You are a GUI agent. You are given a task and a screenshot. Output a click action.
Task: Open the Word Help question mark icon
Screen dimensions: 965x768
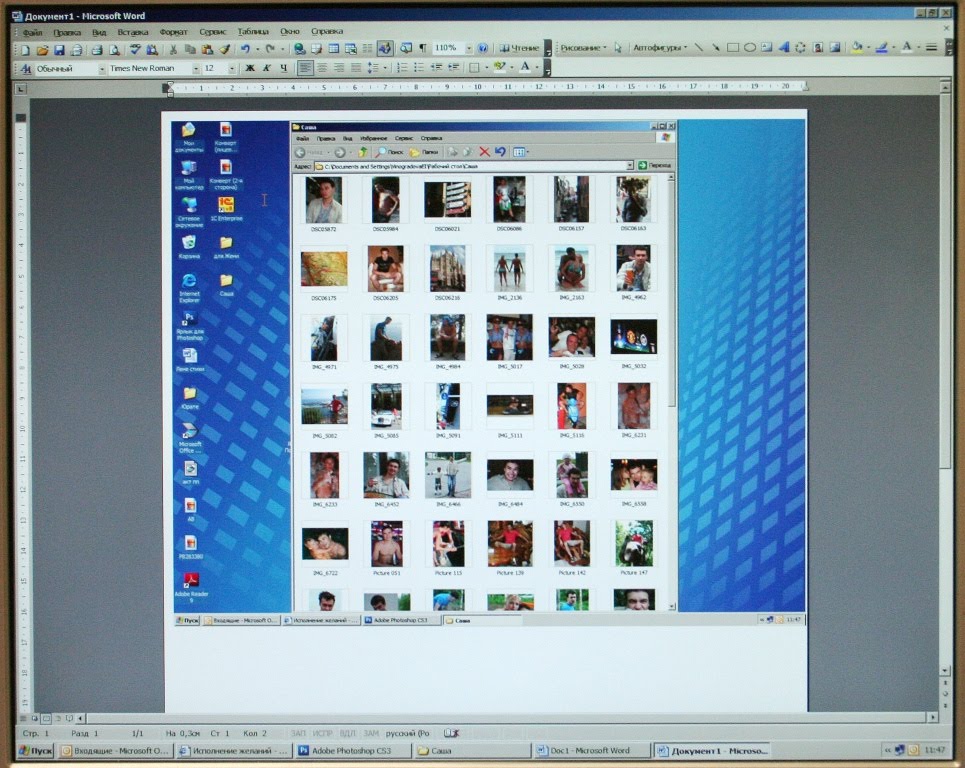point(483,47)
